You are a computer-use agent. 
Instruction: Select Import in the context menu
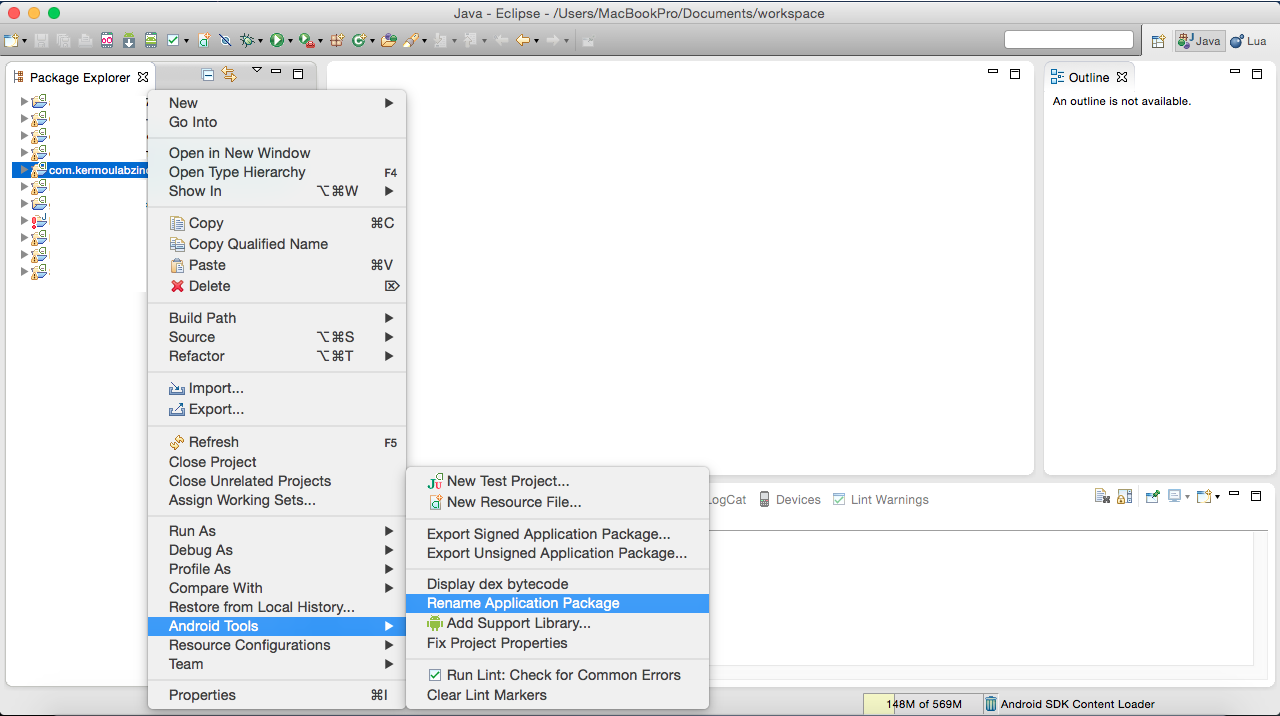[x=277, y=388]
